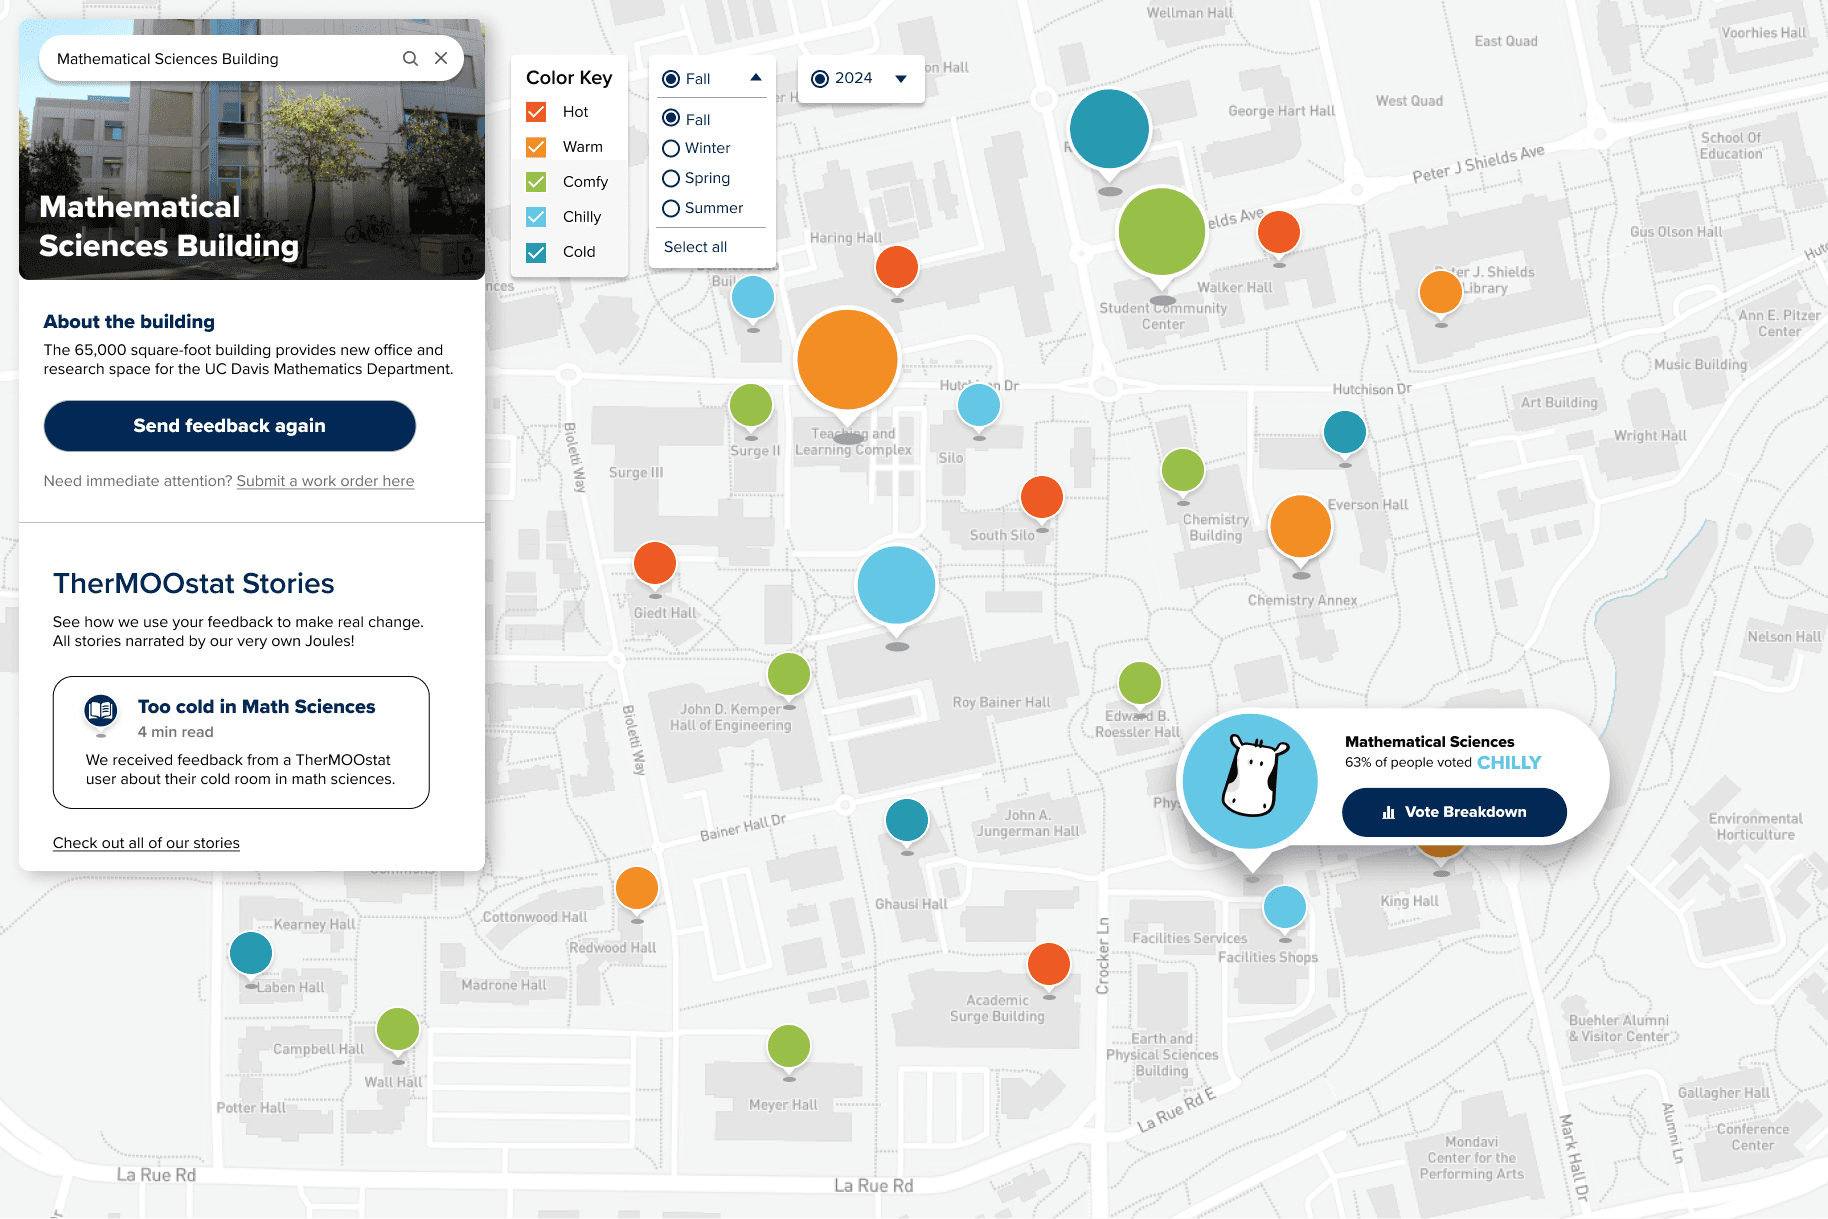Open the 2024 year dropdown
This screenshot has width=1828, height=1219.
coord(861,78)
